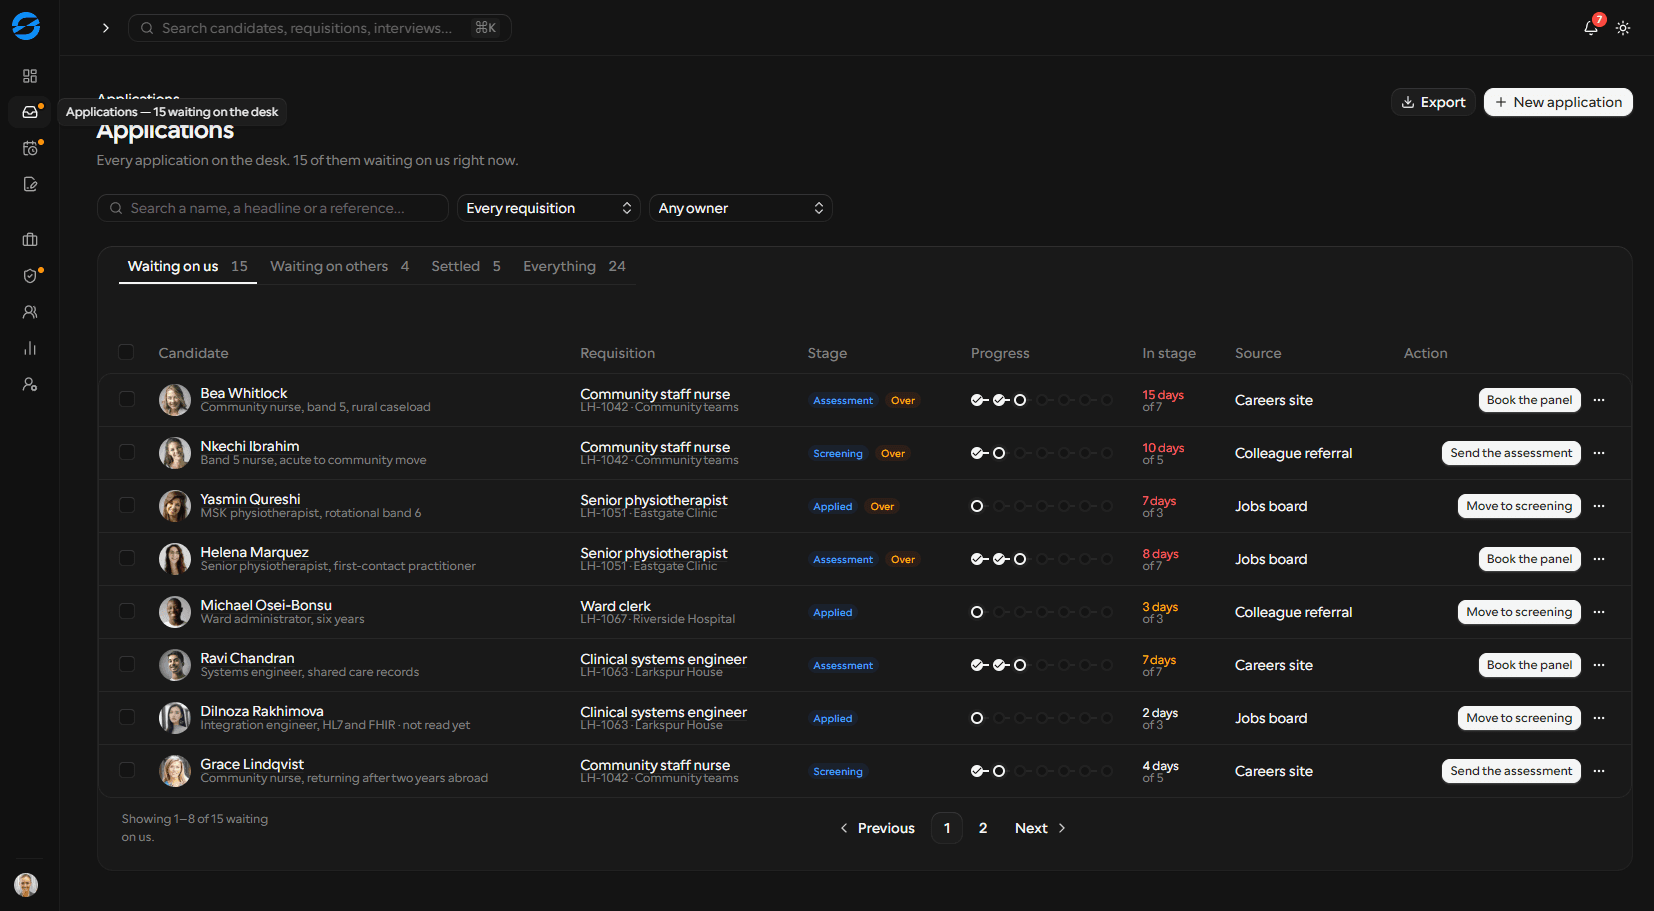Open the bar chart reports icon in sidebar
This screenshot has width=1654, height=911.
click(x=30, y=348)
